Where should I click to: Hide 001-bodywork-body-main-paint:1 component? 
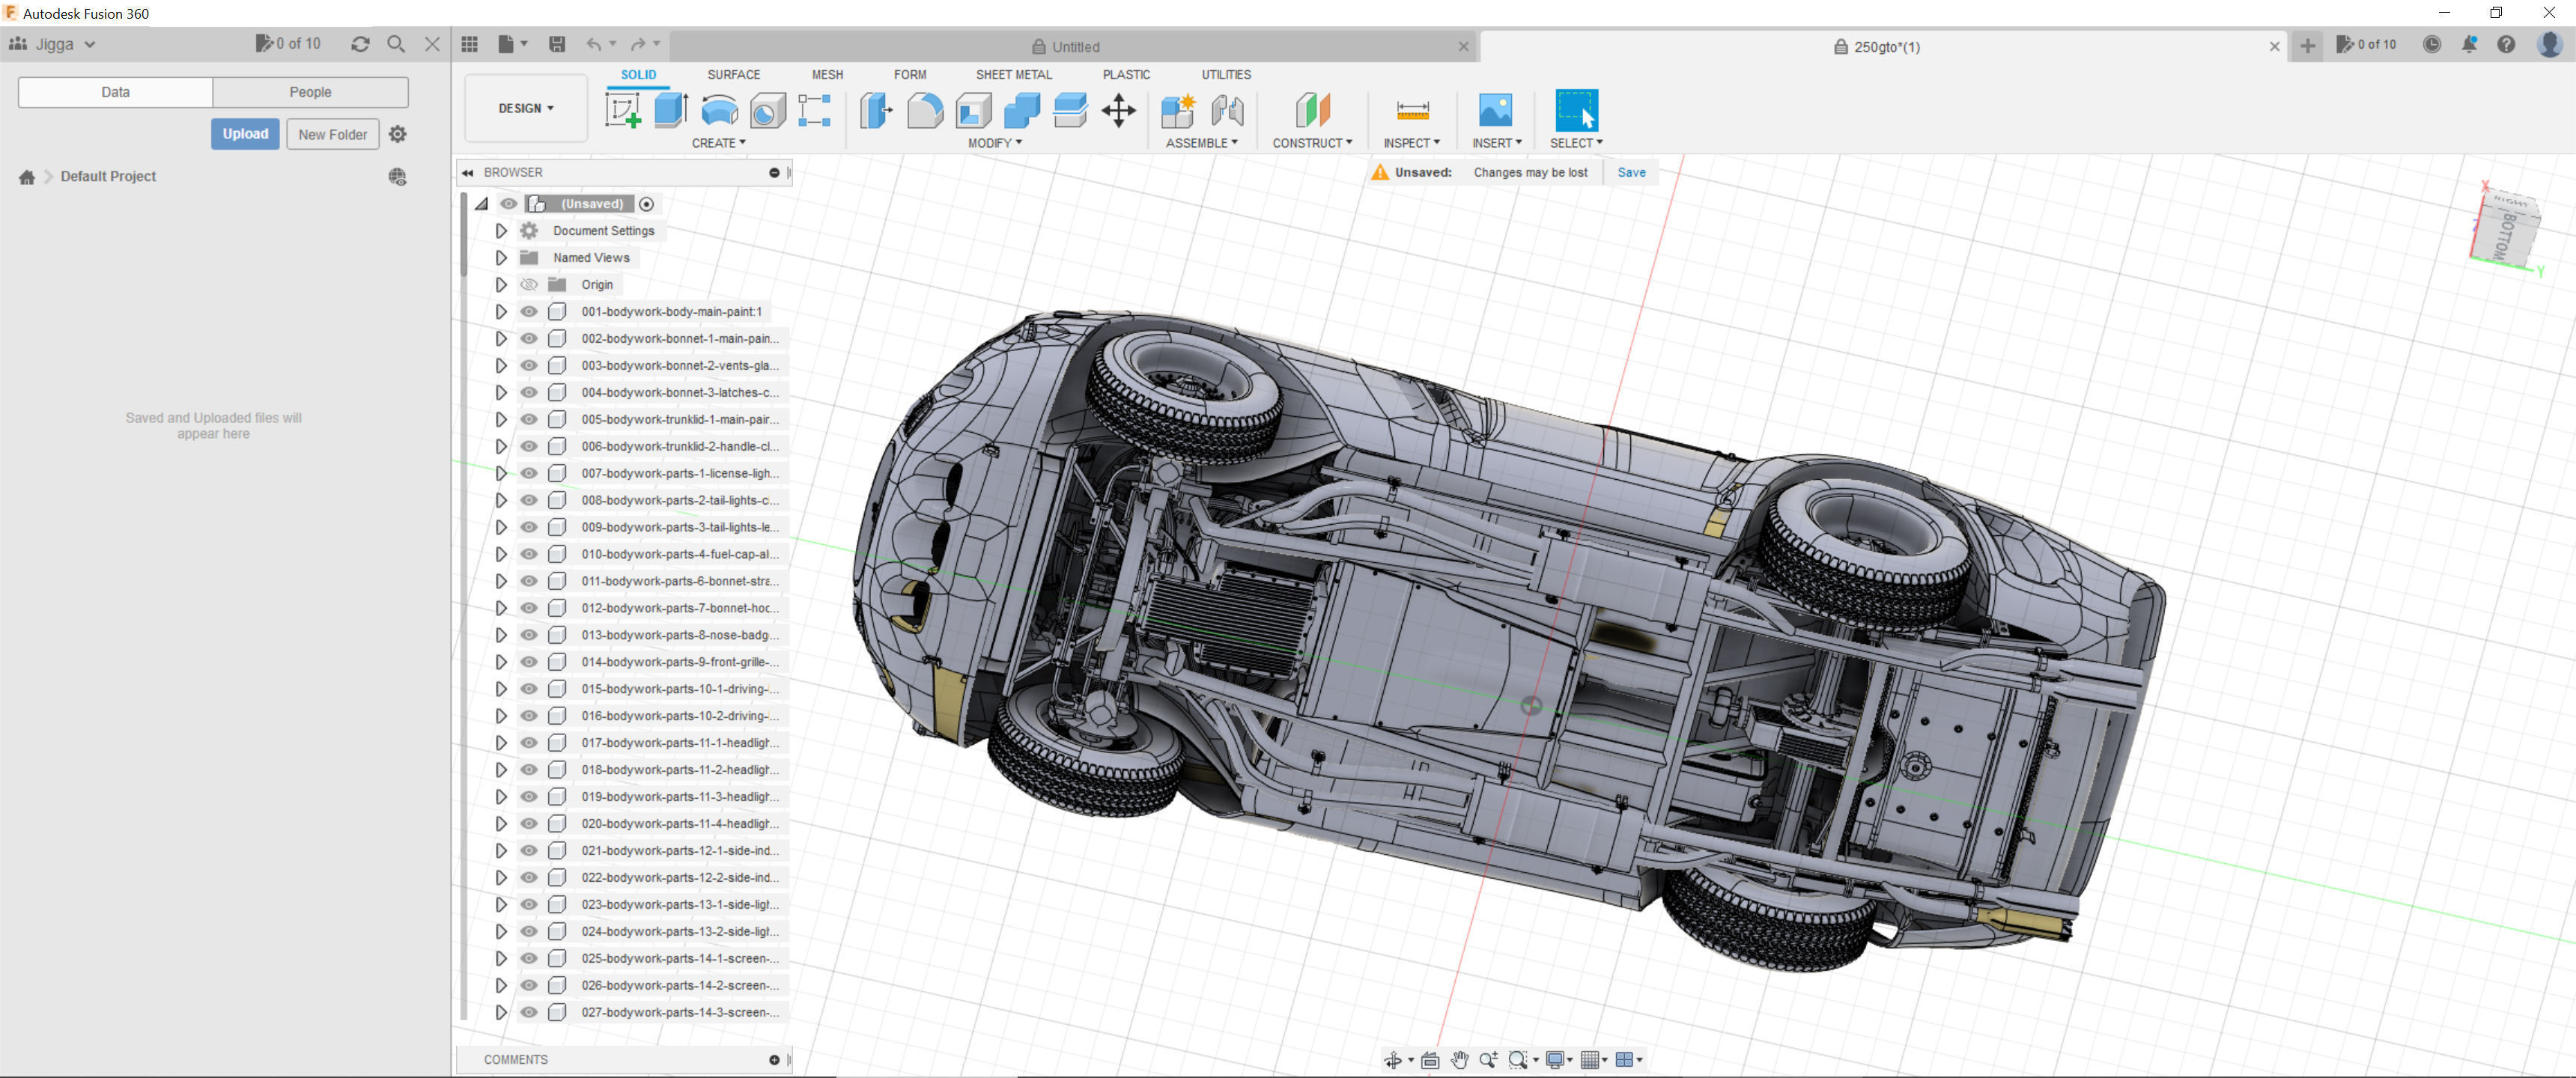(x=529, y=312)
